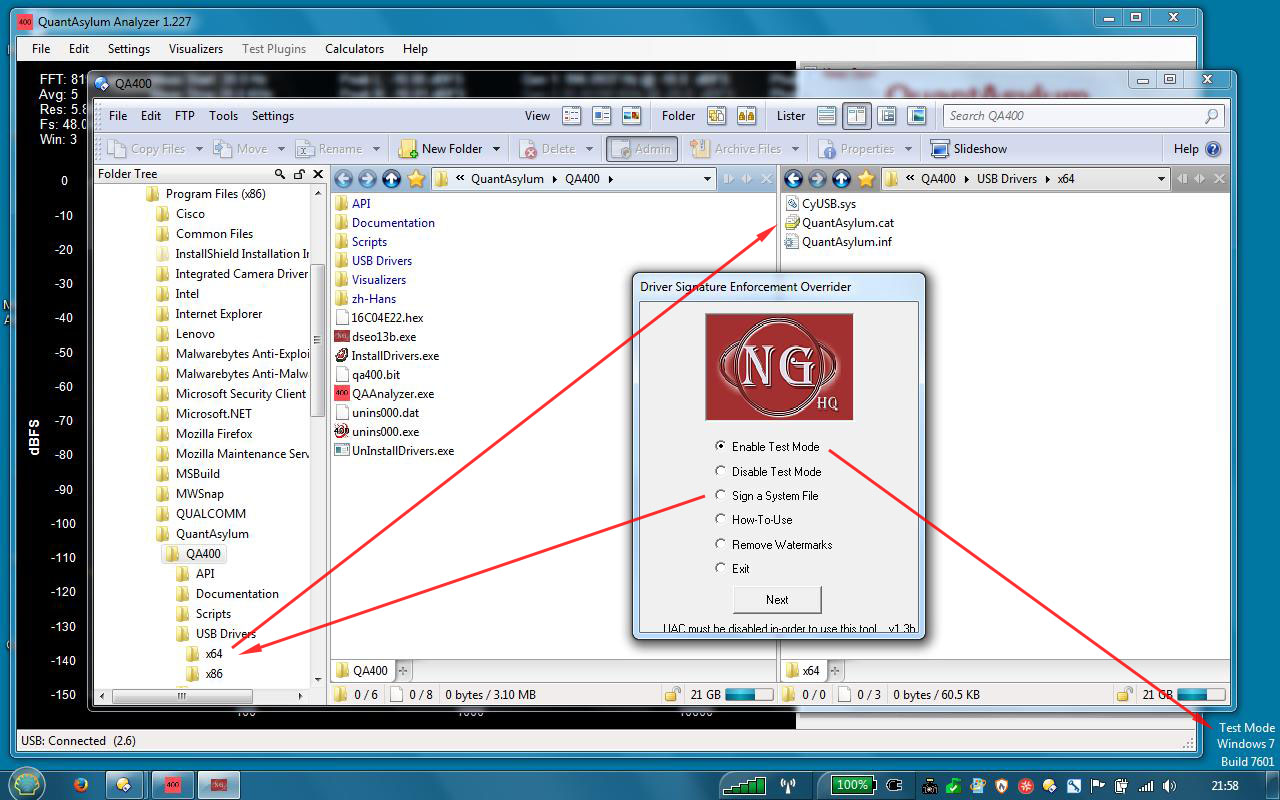Click right pane disk space bar
This screenshot has width=1280, height=800.
point(1201,694)
